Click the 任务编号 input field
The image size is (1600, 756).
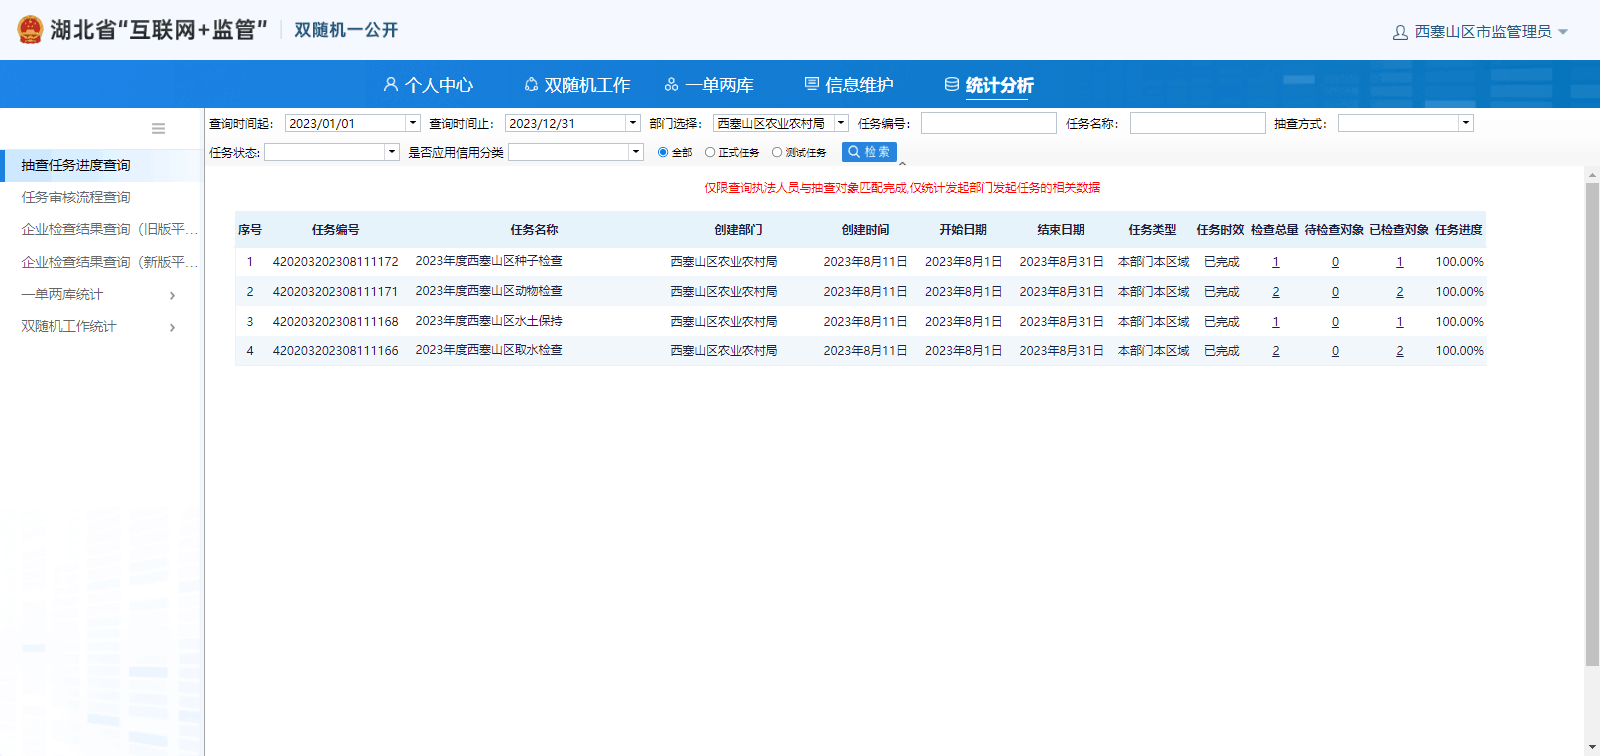click(988, 123)
